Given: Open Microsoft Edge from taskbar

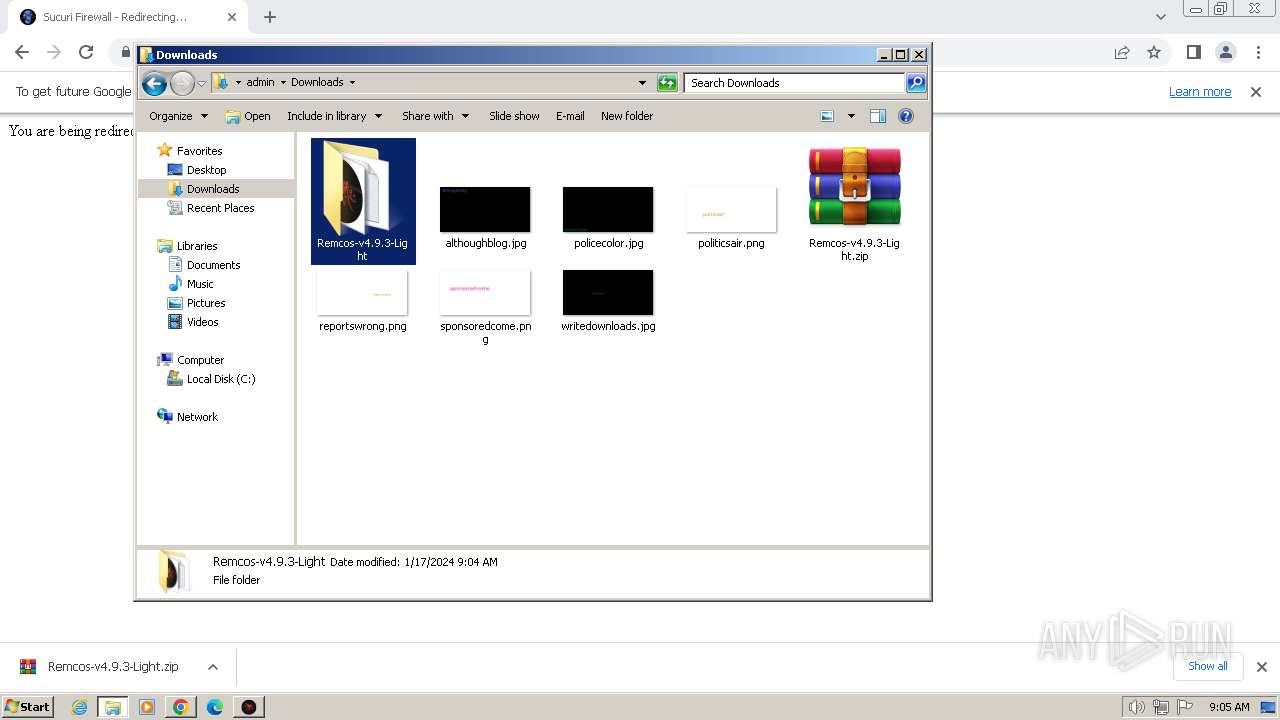Looking at the screenshot, I should click(215, 707).
